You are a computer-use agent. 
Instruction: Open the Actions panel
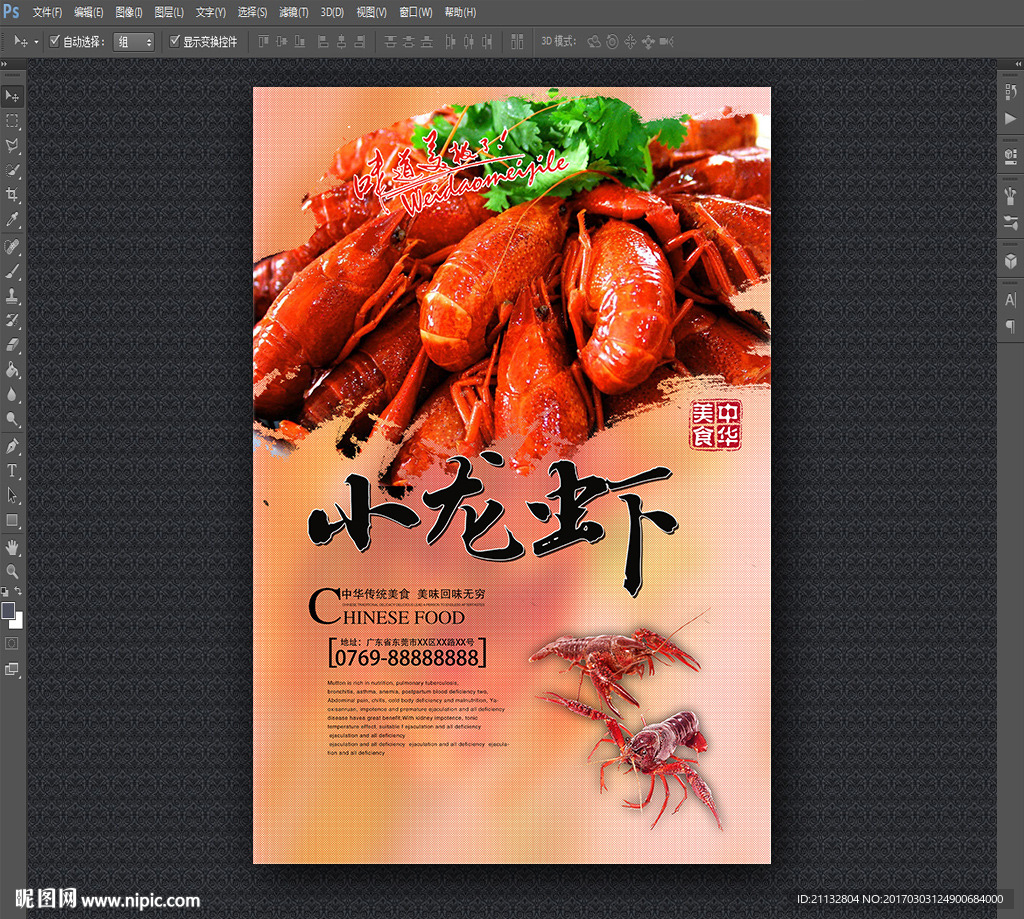tap(1010, 118)
